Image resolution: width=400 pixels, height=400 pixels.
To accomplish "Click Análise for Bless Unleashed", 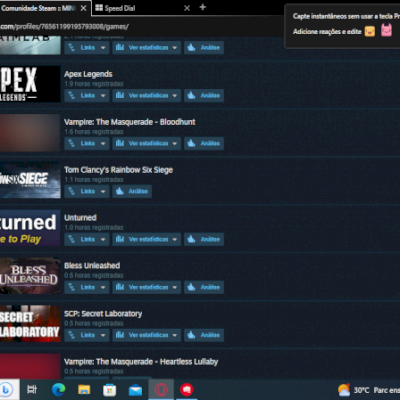I will pyautogui.click(x=204, y=287).
